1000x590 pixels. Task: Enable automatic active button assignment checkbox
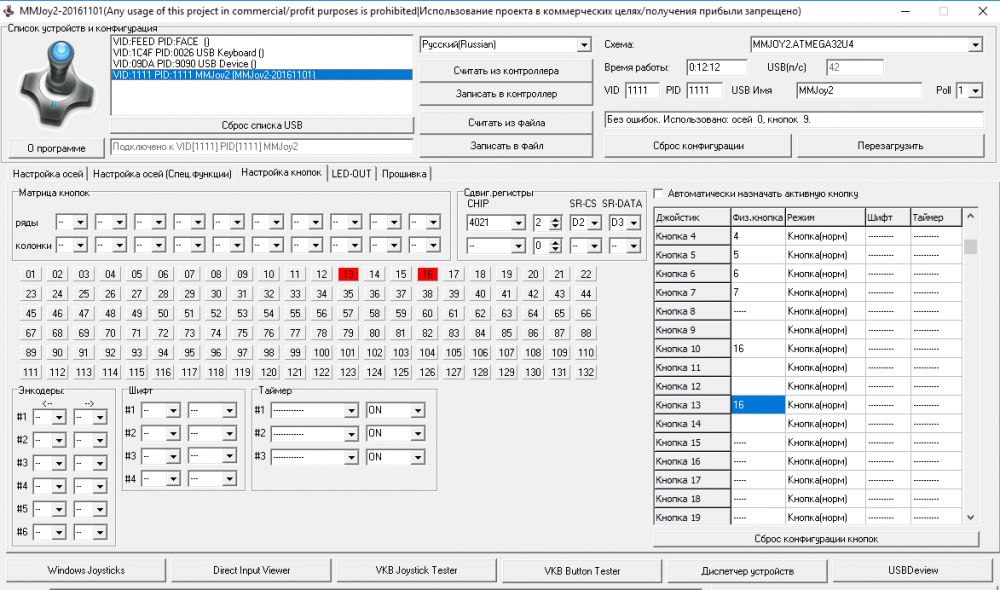point(658,193)
